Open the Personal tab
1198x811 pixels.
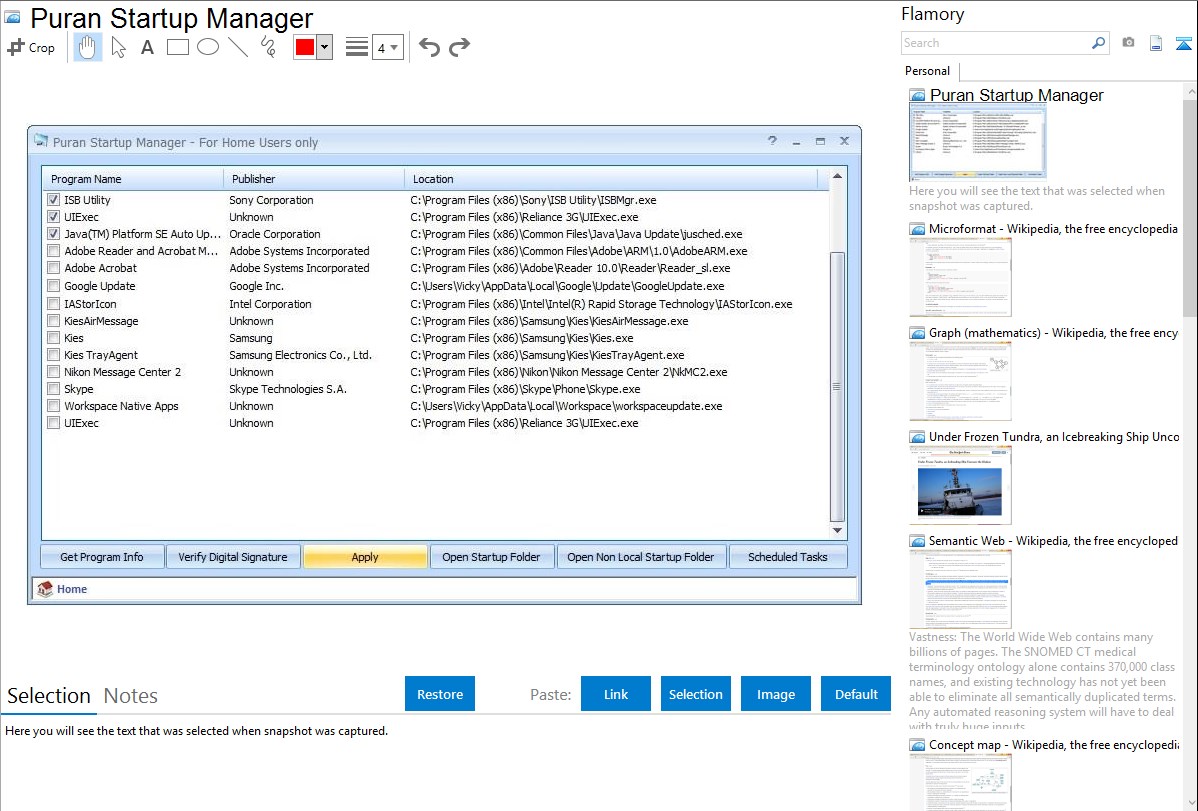(927, 71)
